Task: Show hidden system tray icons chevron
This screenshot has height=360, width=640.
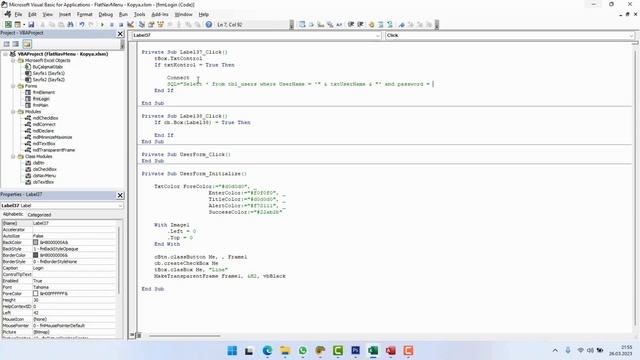Action: click(555, 350)
